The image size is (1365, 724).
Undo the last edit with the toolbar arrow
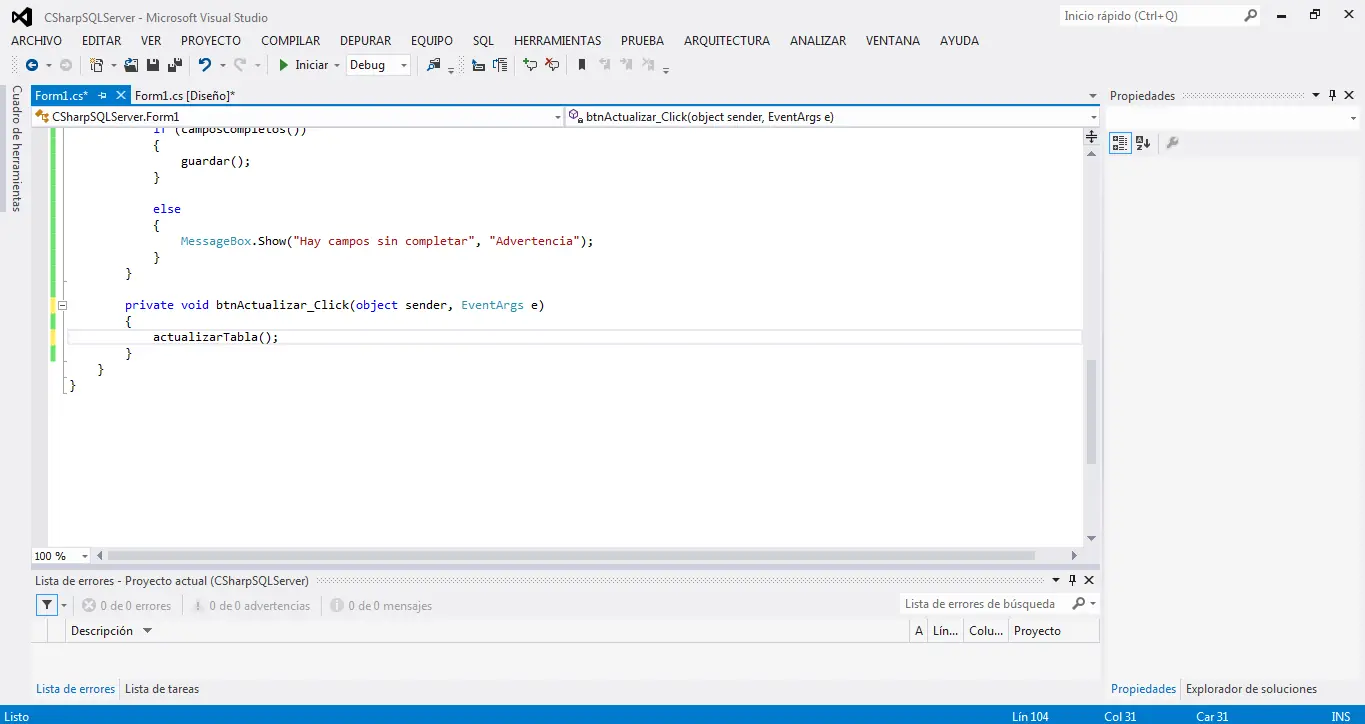point(204,65)
